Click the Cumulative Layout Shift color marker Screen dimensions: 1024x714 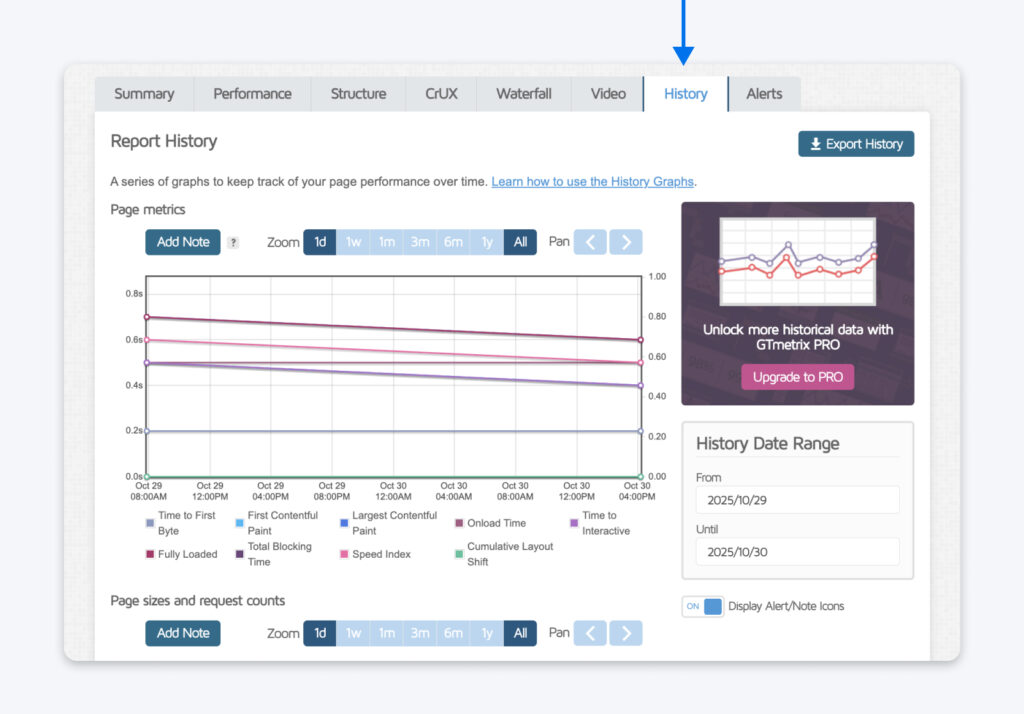pos(459,550)
